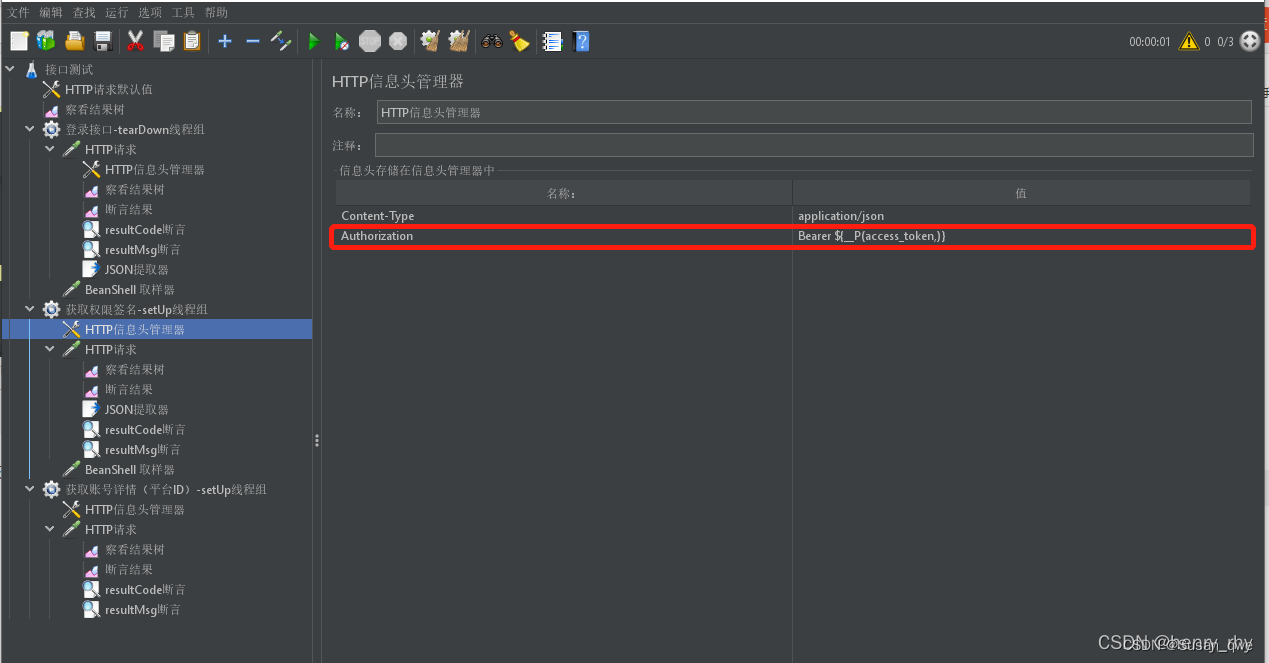Select BeanShell 取样器 under 获取权限签名-setUp线程组
This screenshot has height=663, width=1269.
pos(129,469)
